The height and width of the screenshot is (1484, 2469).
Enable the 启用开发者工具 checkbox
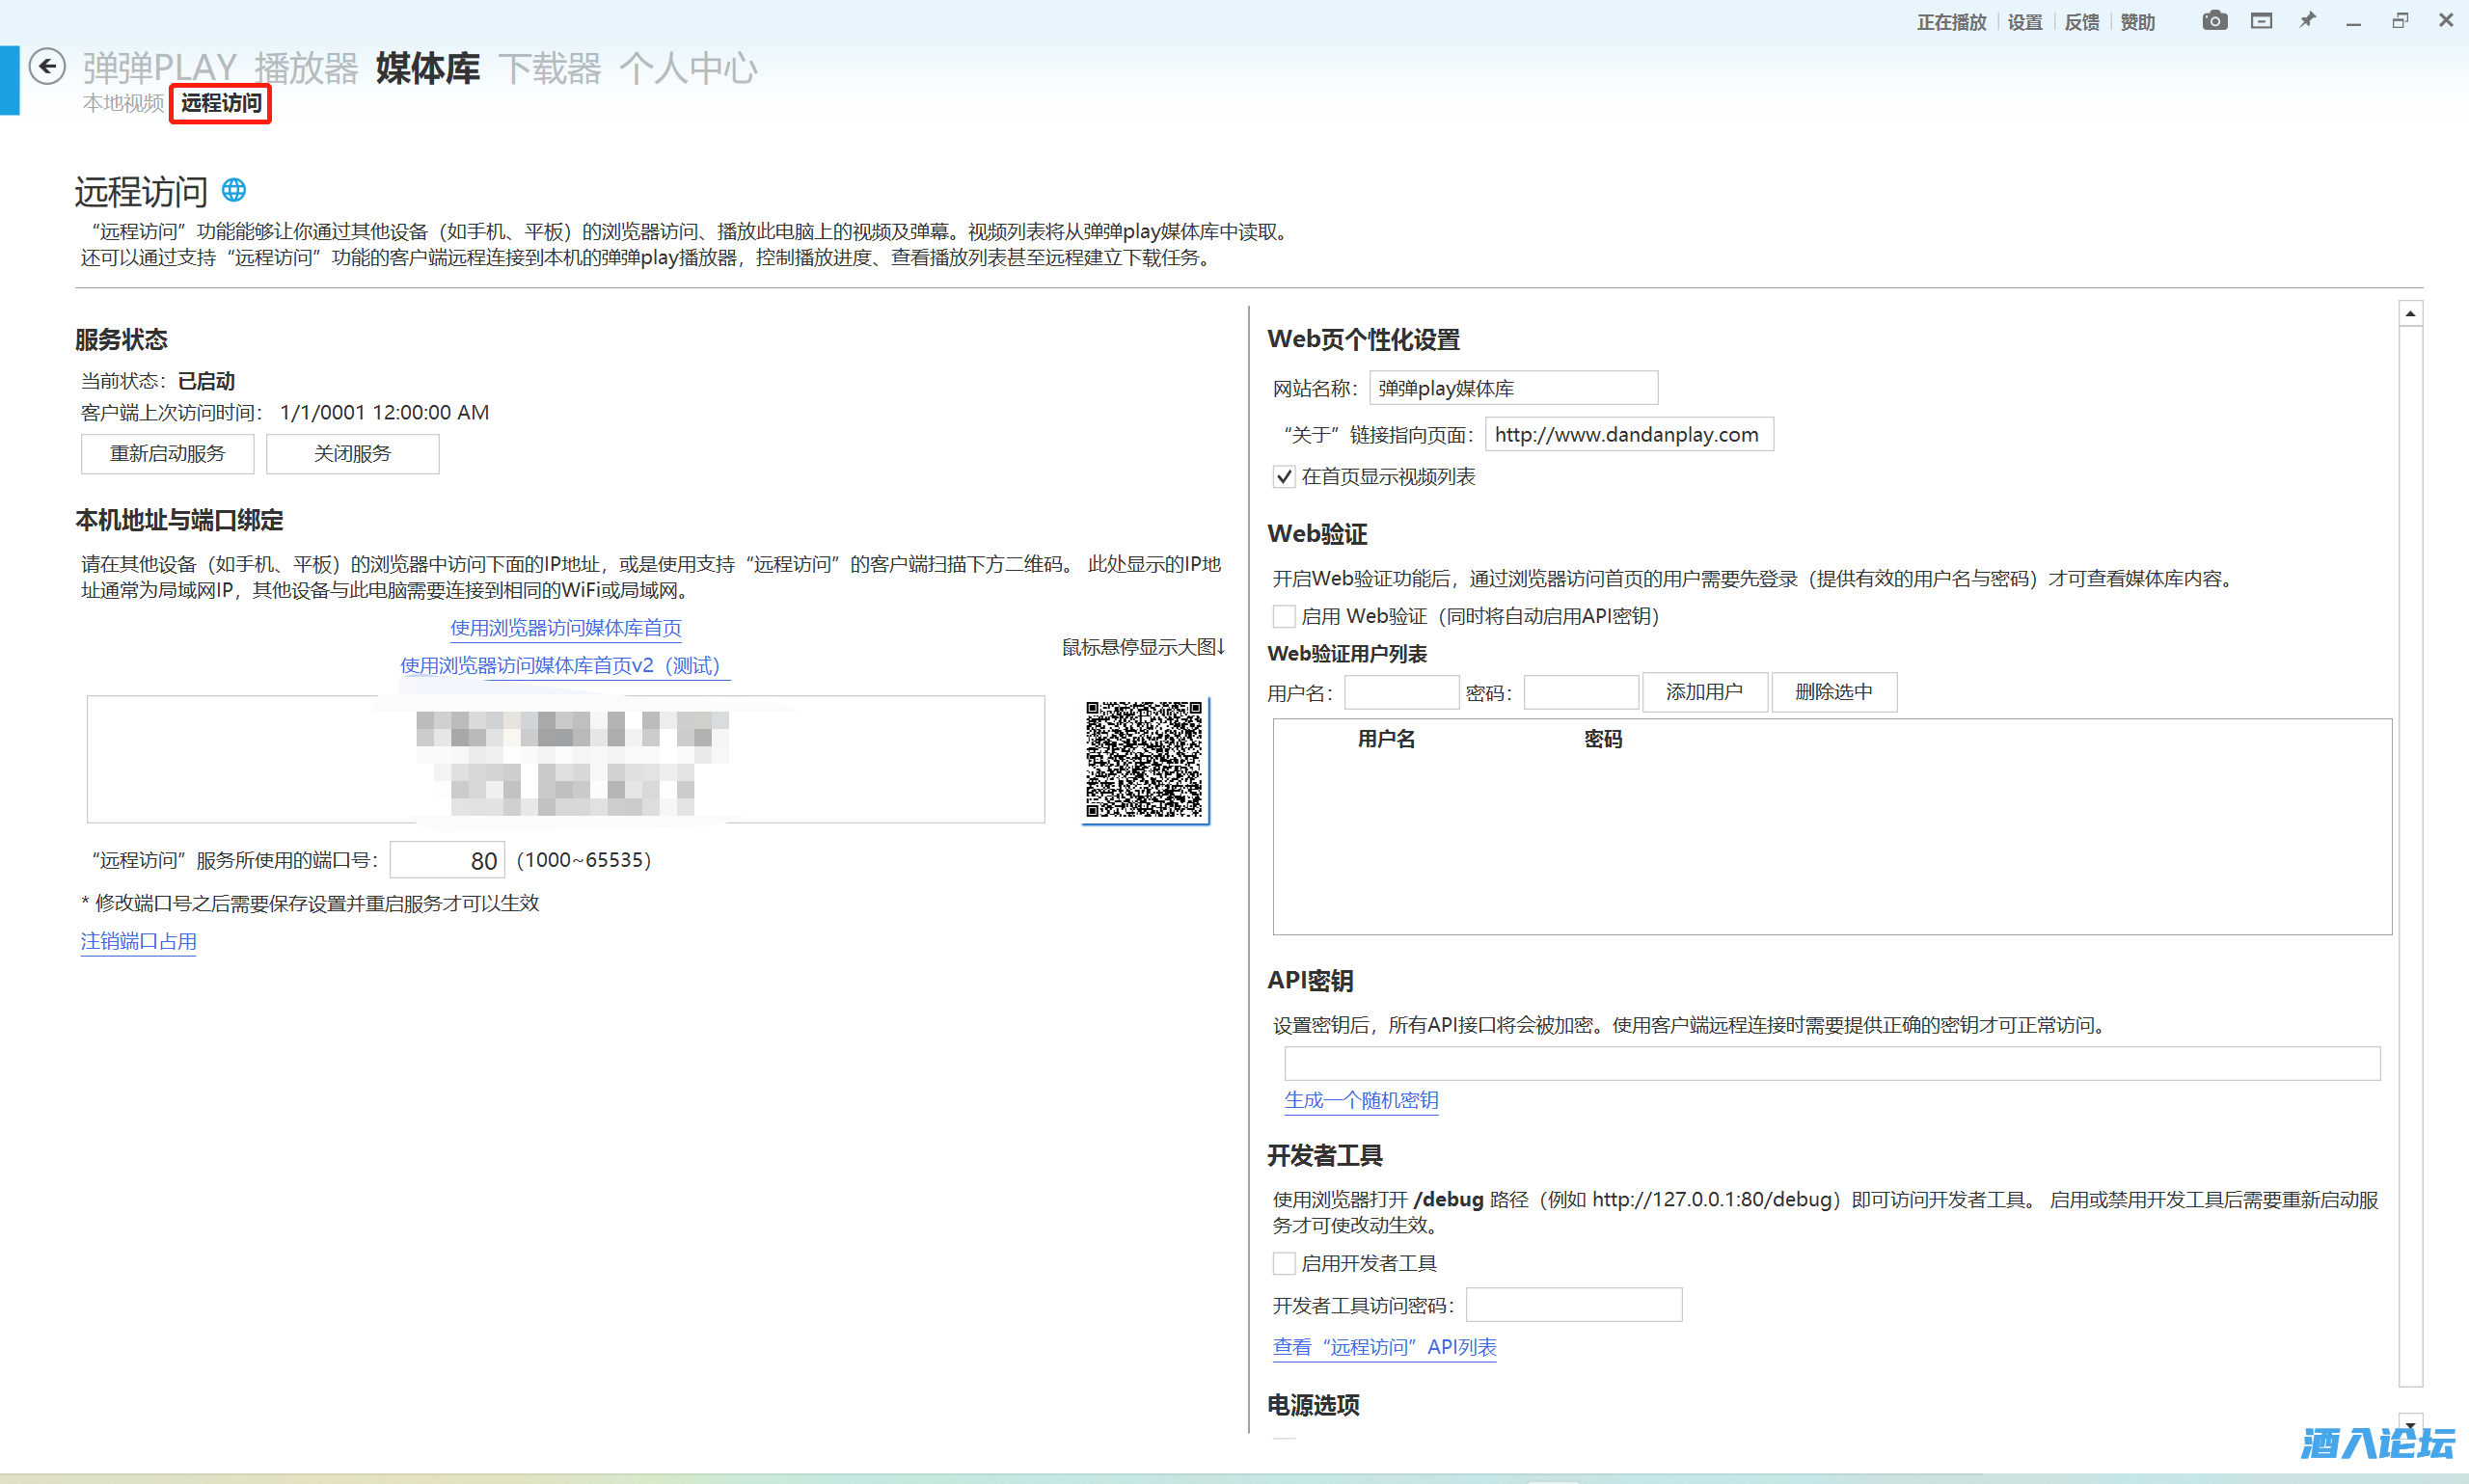pos(1284,1263)
